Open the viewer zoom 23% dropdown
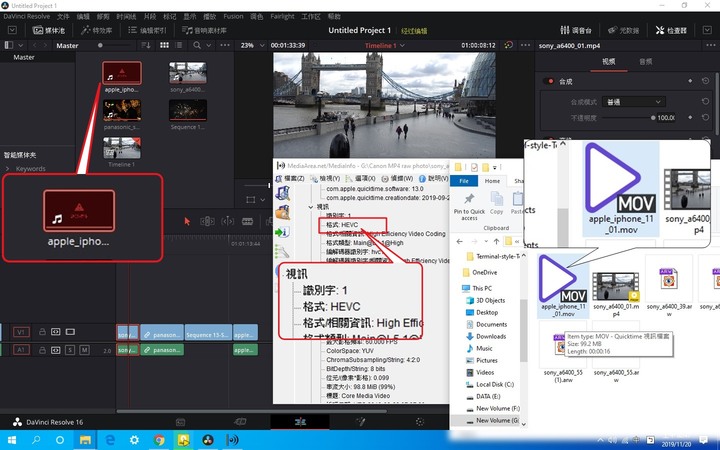Image resolution: width=720 pixels, height=450 pixels. pyautogui.click(x=253, y=45)
